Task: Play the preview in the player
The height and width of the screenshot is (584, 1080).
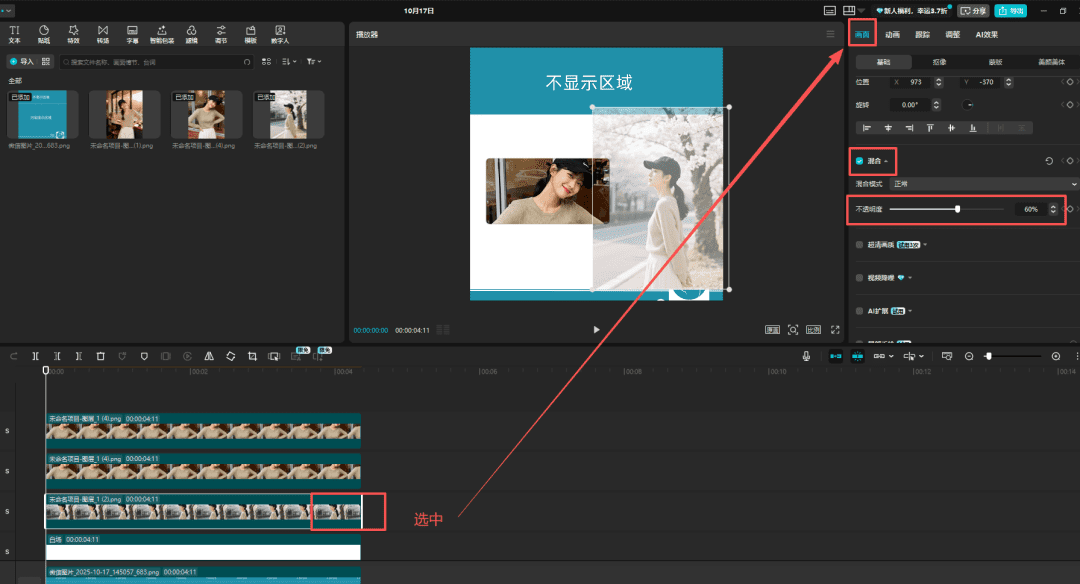Action: coord(596,329)
